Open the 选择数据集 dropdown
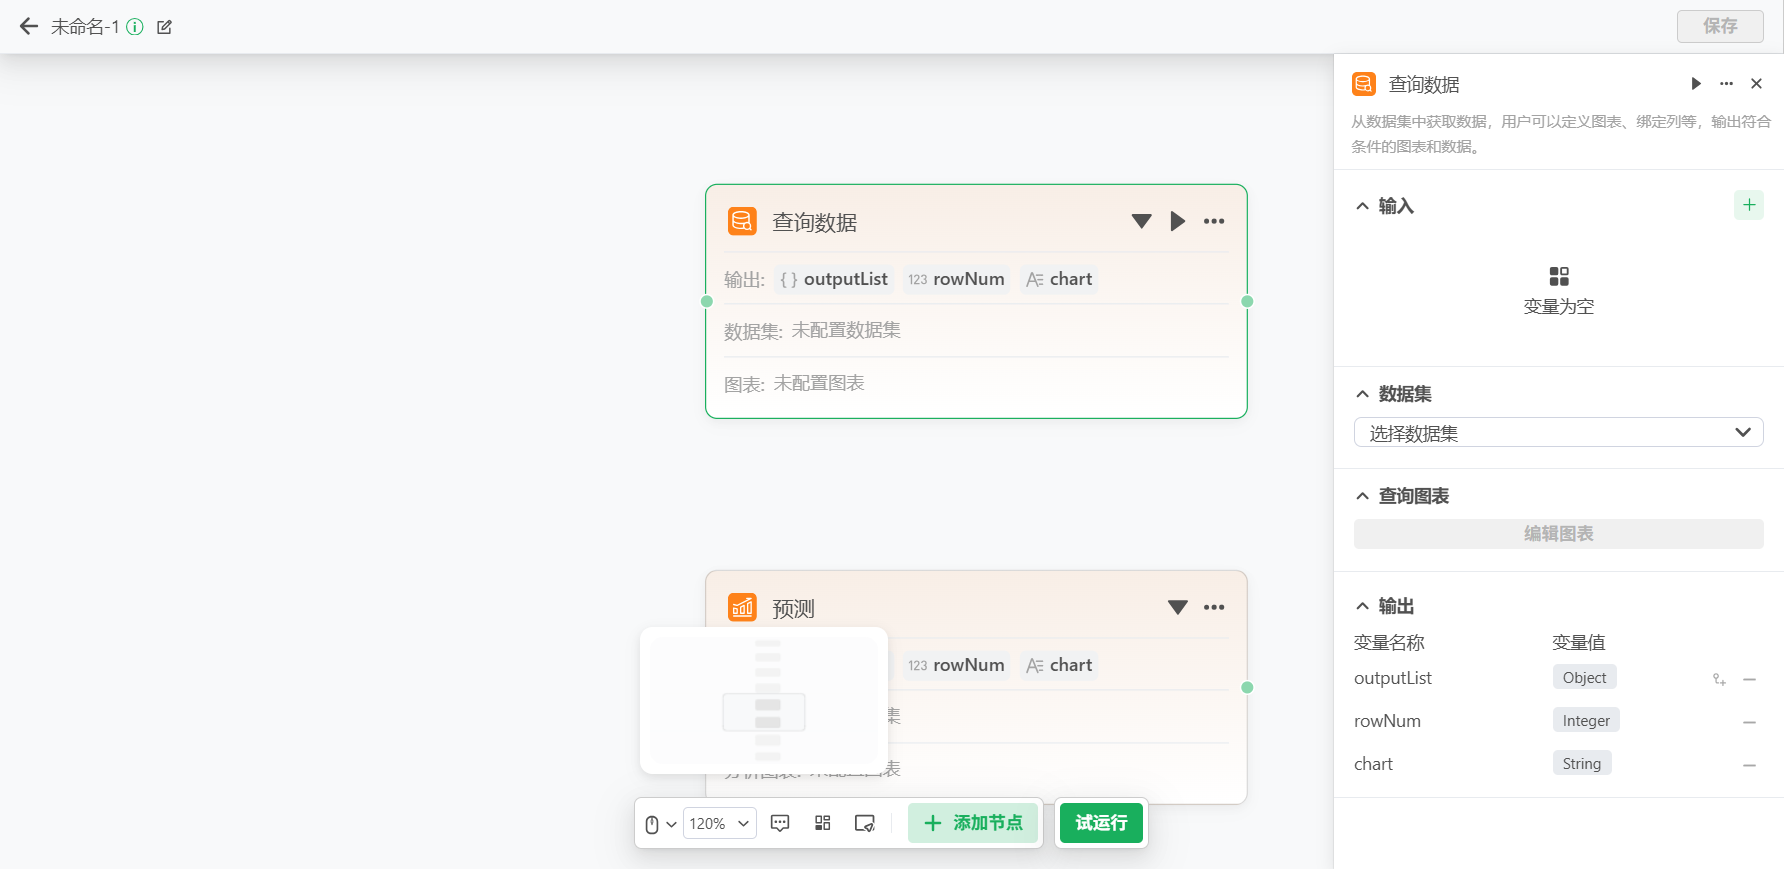 click(1557, 432)
